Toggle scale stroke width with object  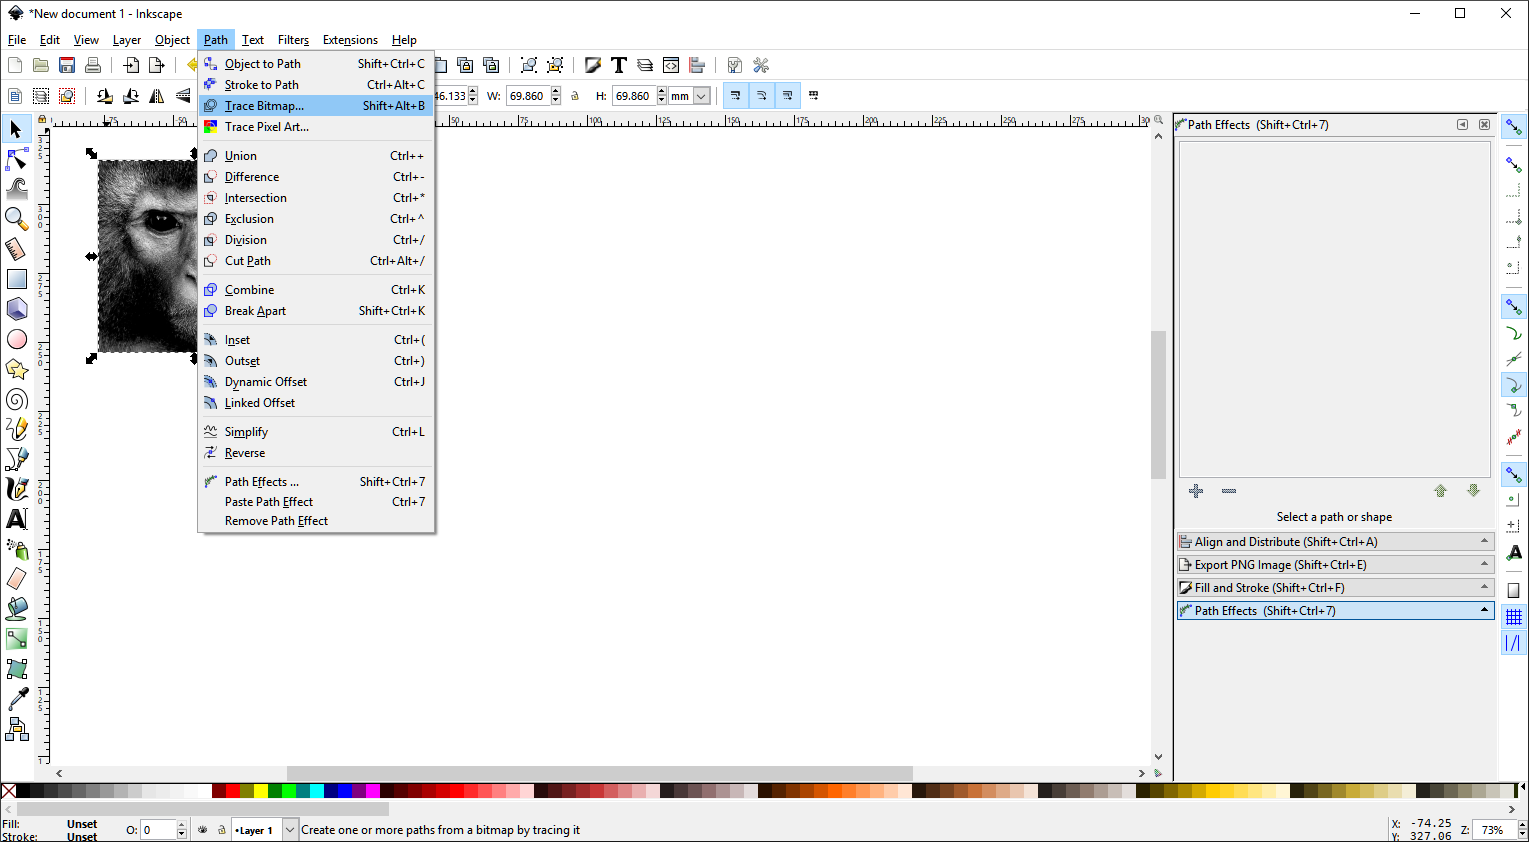[735, 96]
